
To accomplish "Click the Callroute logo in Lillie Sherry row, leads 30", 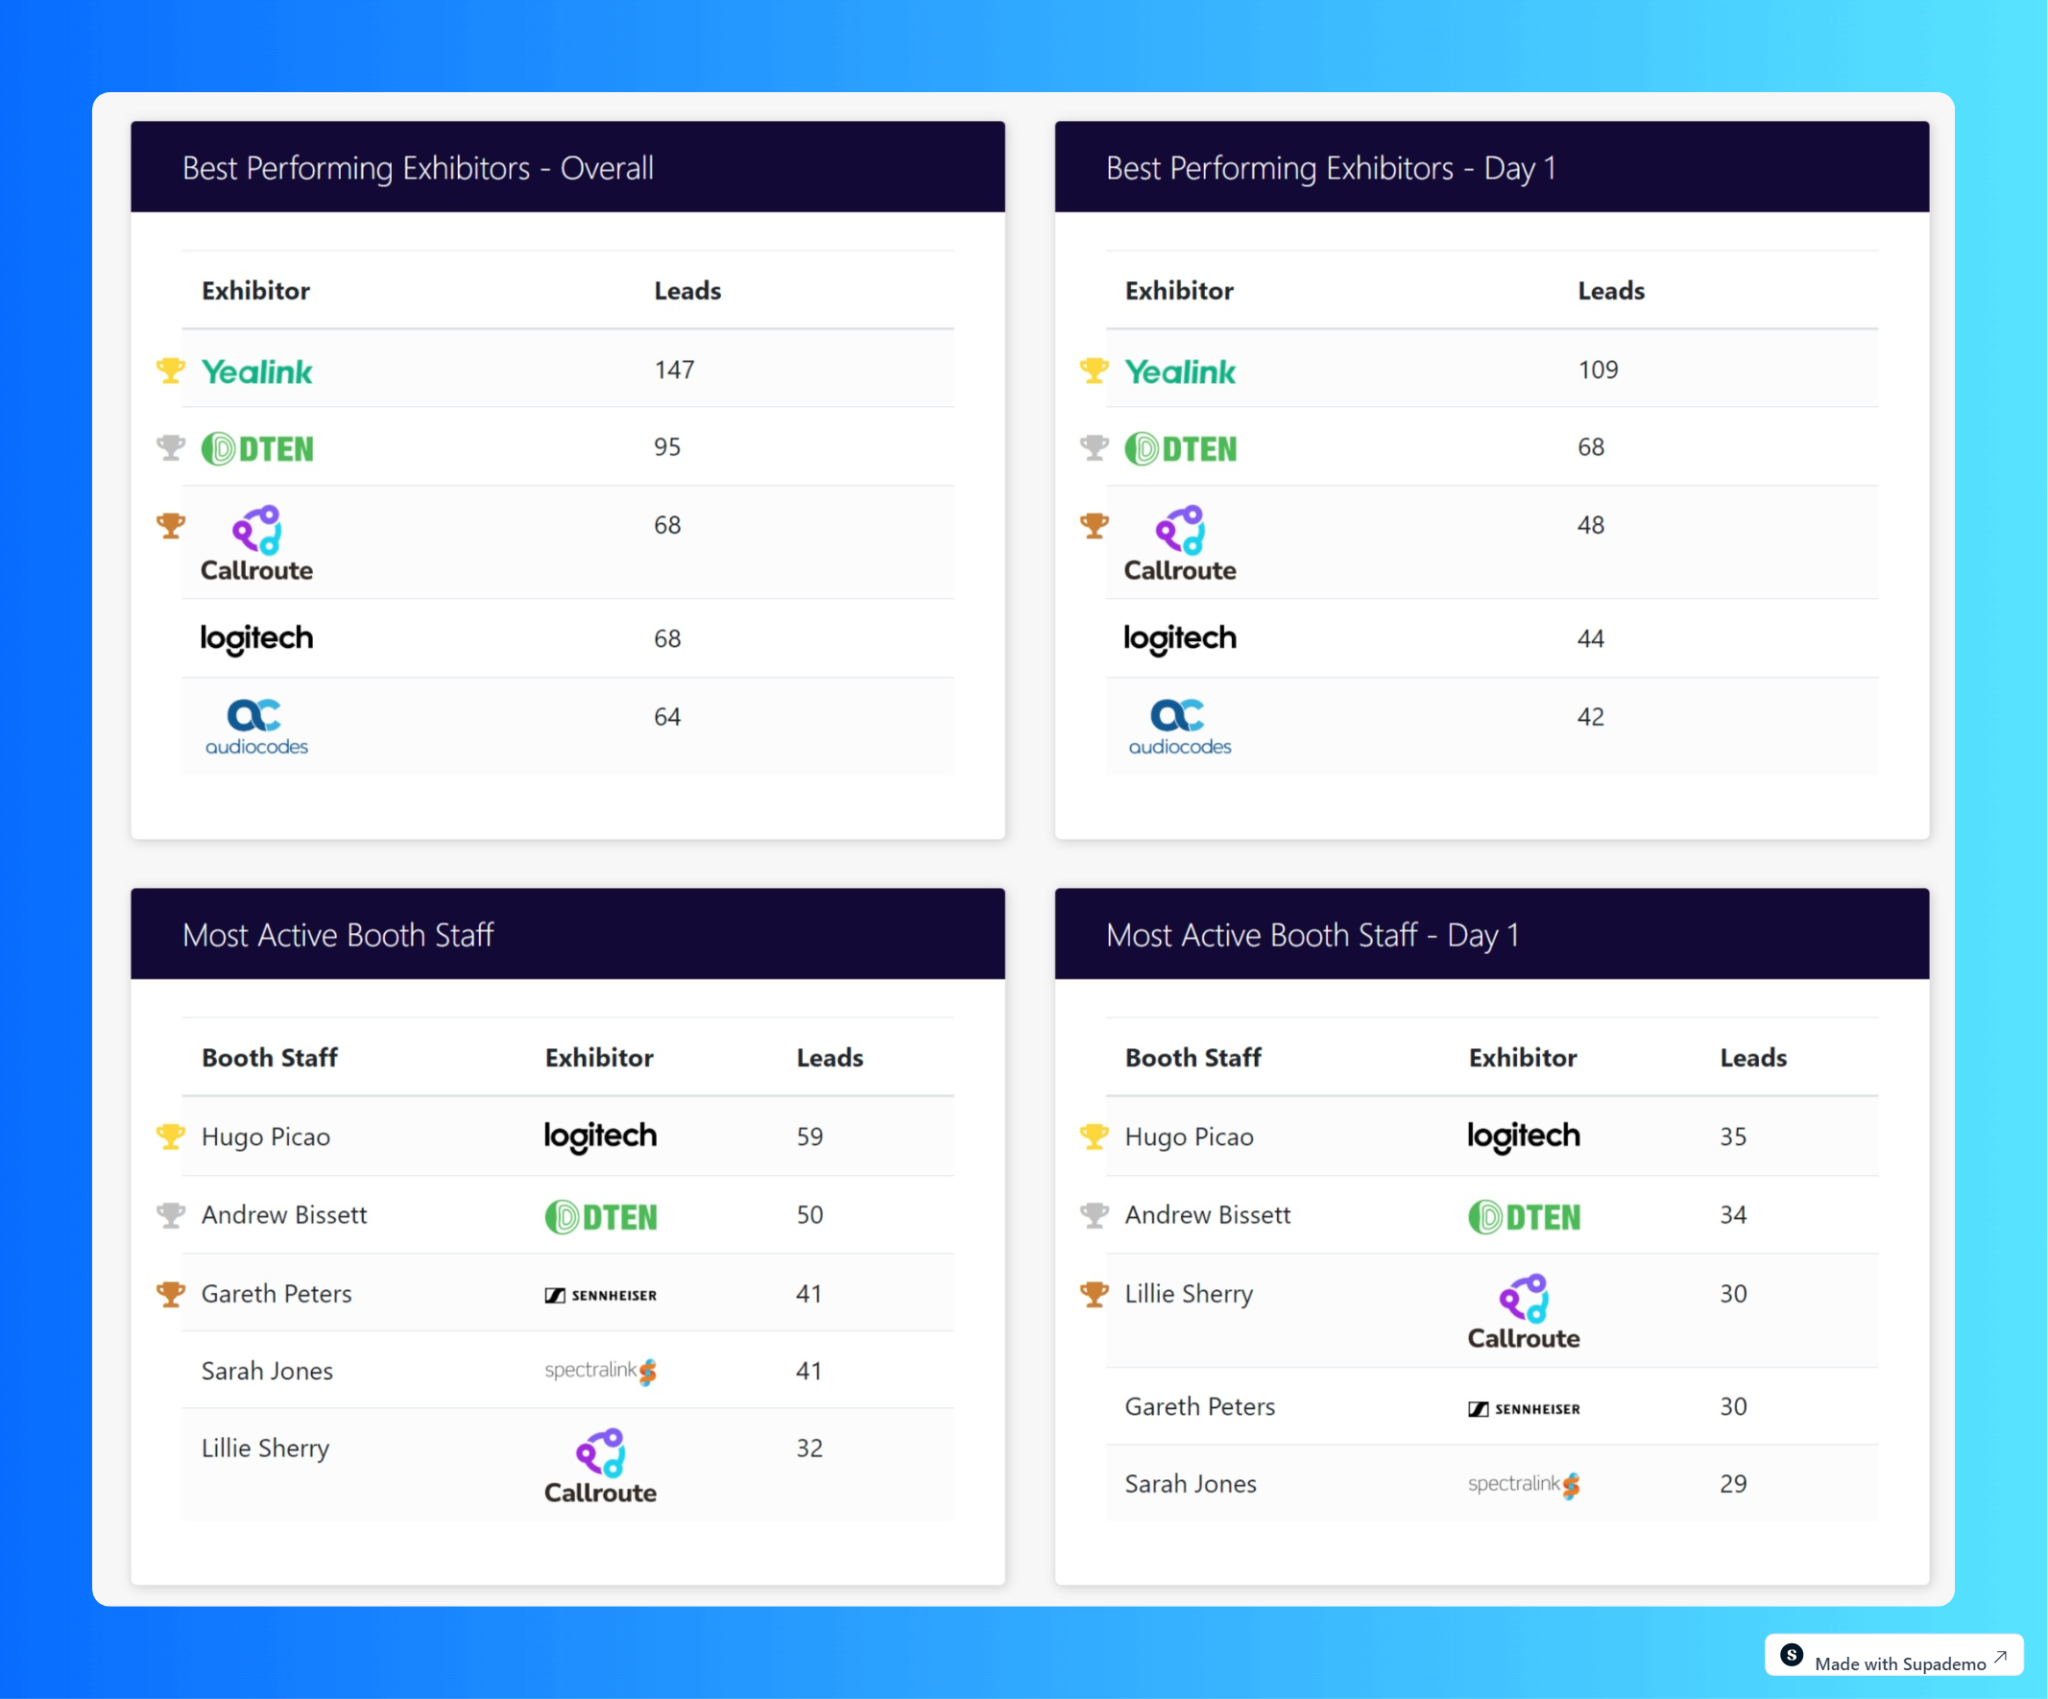I will 1523,1312.
